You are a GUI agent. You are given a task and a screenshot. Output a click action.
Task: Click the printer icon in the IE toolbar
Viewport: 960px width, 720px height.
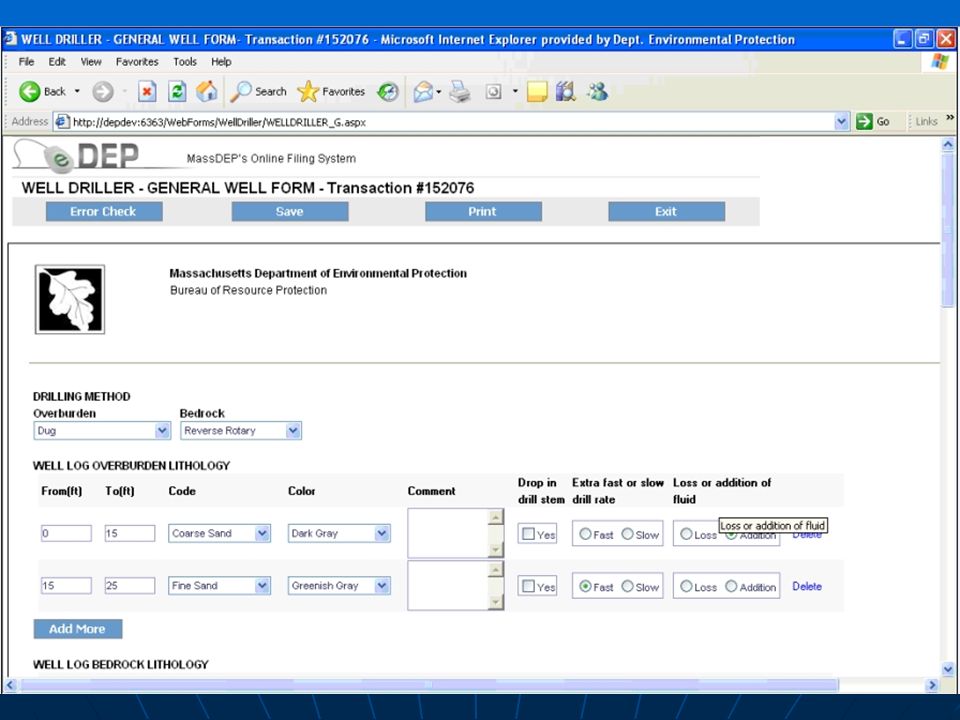click(460, 92)
